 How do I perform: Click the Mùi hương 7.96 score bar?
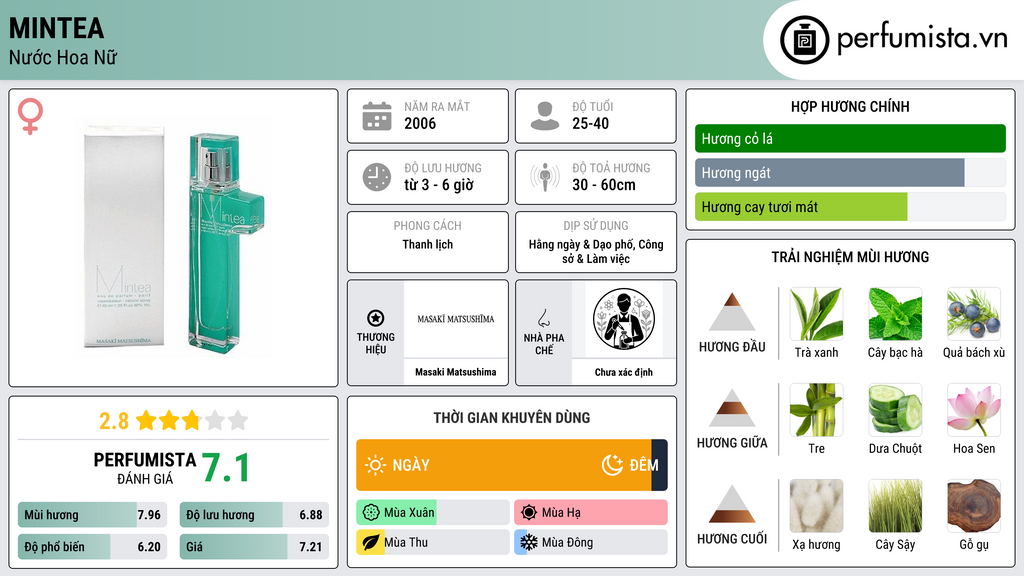92,515
